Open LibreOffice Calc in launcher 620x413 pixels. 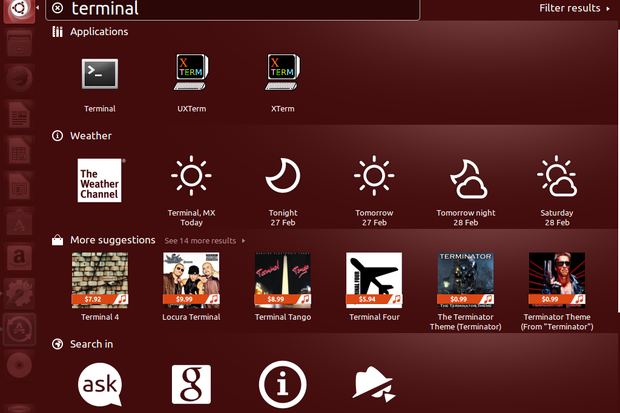coord(19,150)
